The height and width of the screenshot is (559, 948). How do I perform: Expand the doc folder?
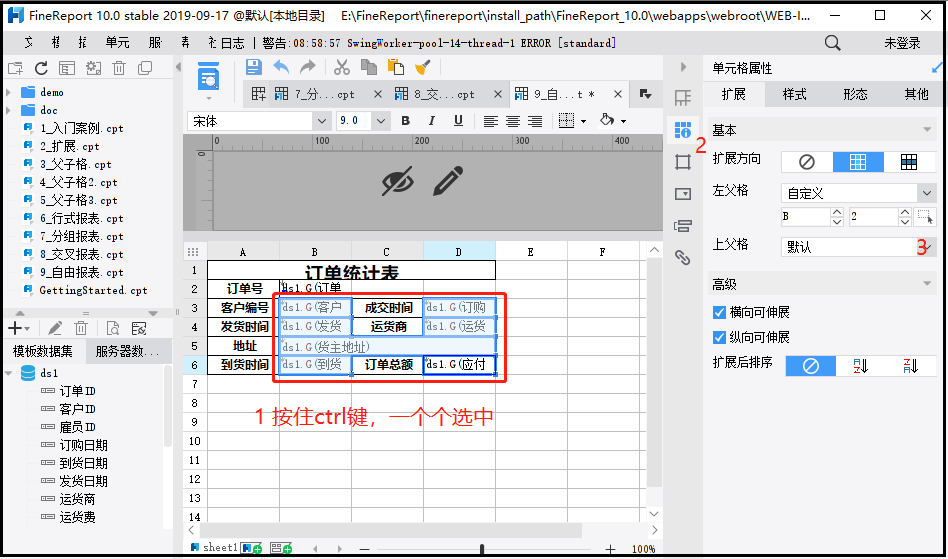[8, 111]
